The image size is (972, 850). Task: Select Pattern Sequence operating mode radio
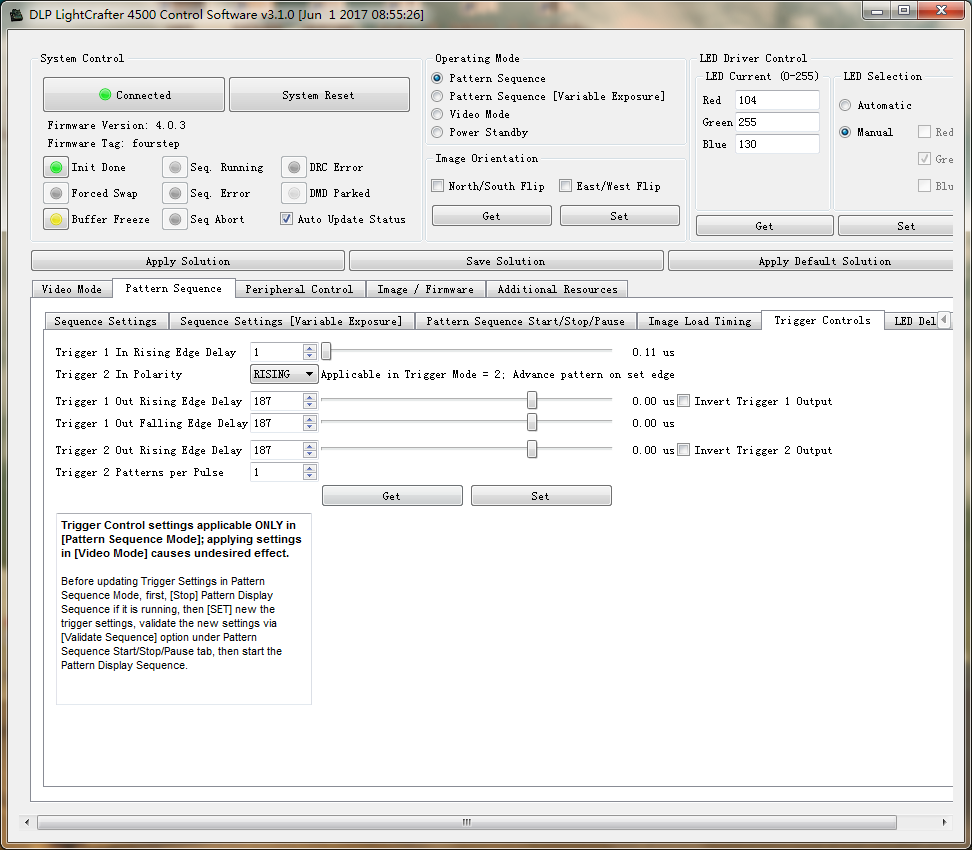(x=437, y=78)
